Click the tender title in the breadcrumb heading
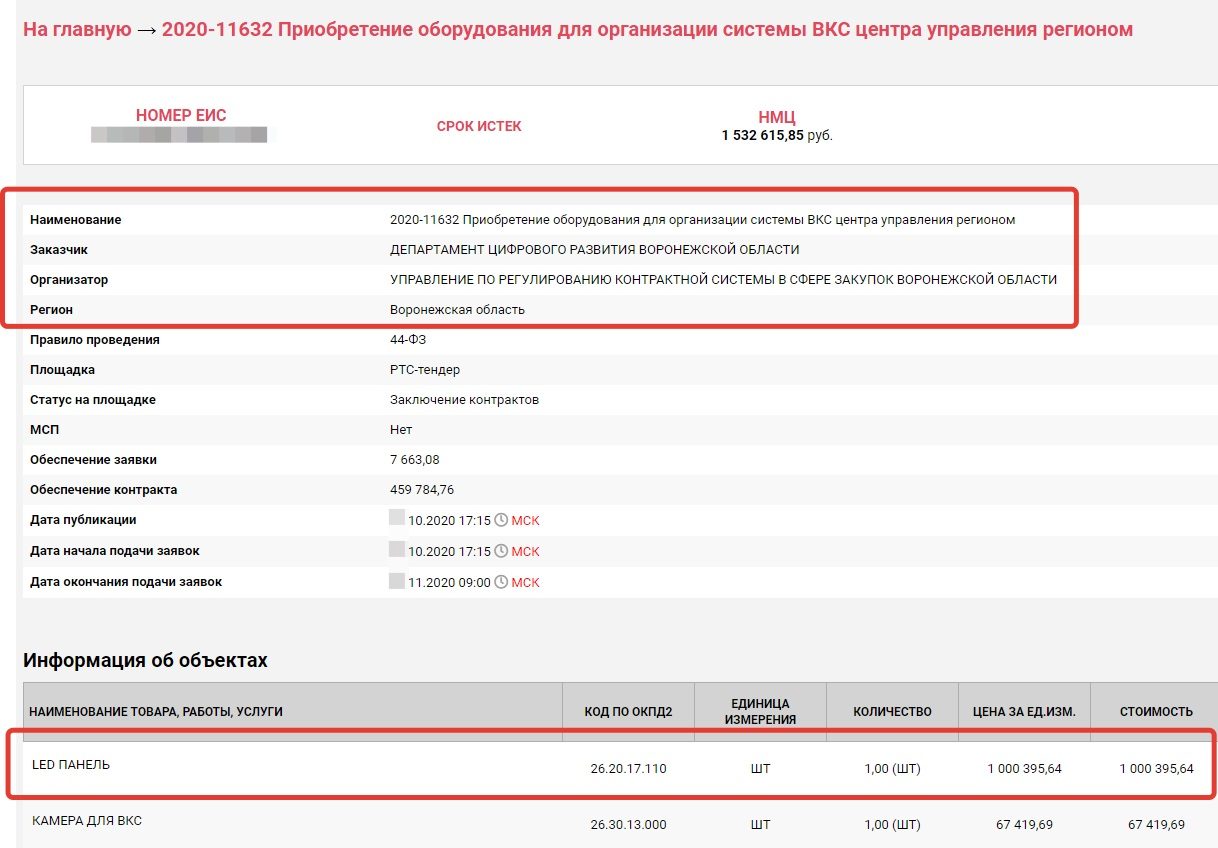The width and height of the screenshot is (1218, 848). pos(647,30)
